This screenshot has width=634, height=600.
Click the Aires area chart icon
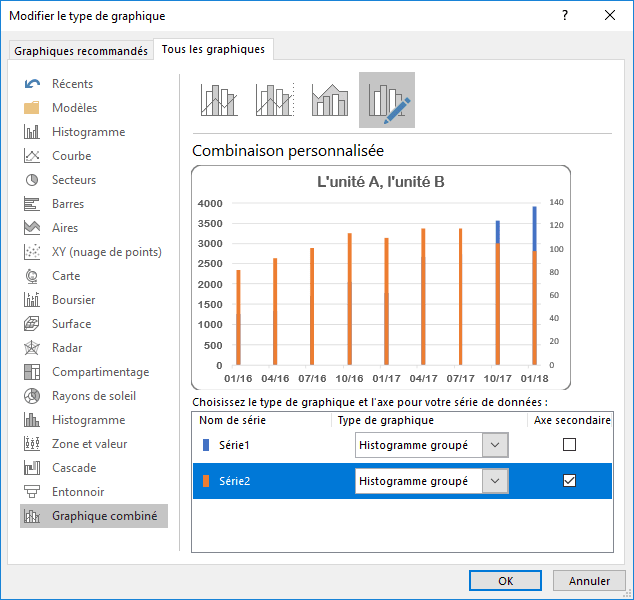[x=32, y=228]
